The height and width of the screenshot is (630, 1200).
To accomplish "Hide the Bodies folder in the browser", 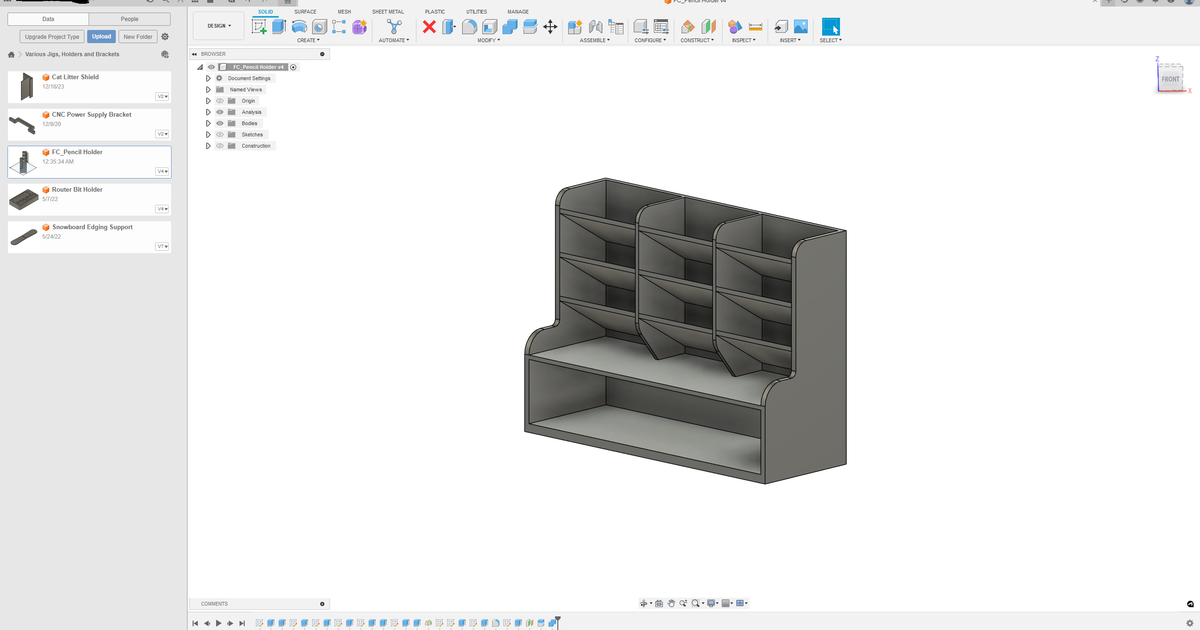I will (220, 123).
